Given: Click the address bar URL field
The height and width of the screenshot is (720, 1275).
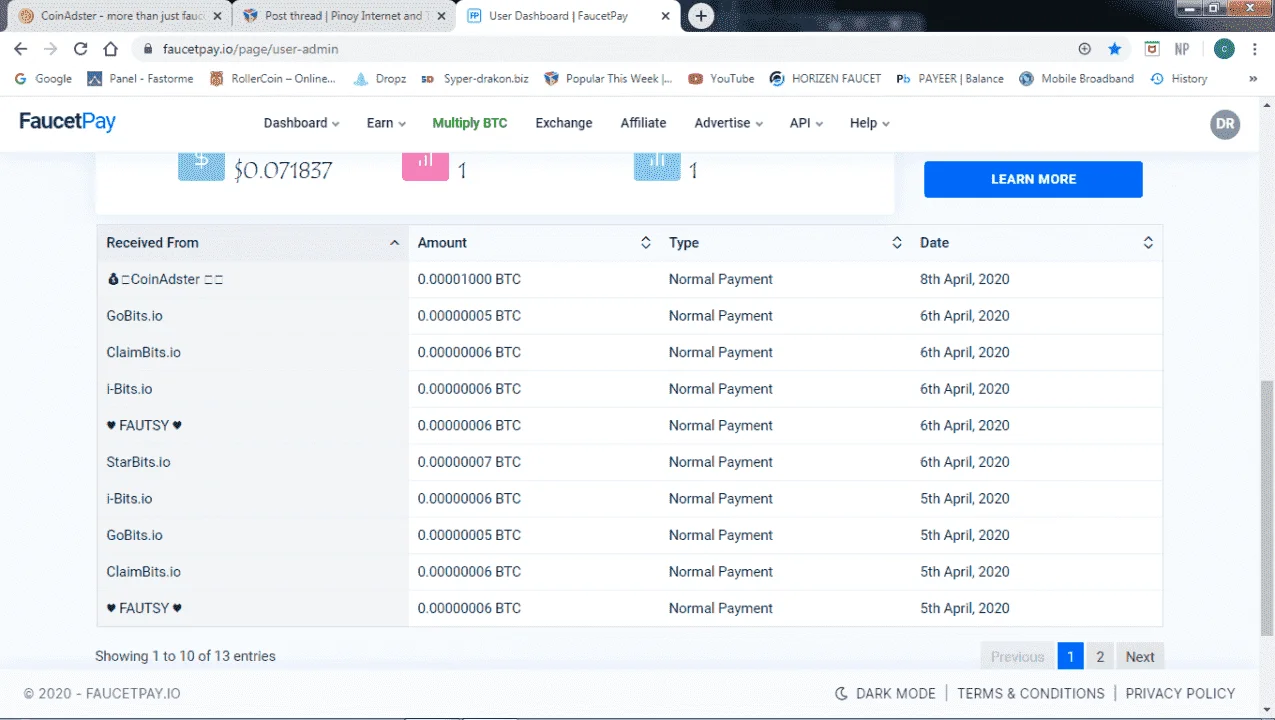Looking at the screenshot, I should click(600, 49).
